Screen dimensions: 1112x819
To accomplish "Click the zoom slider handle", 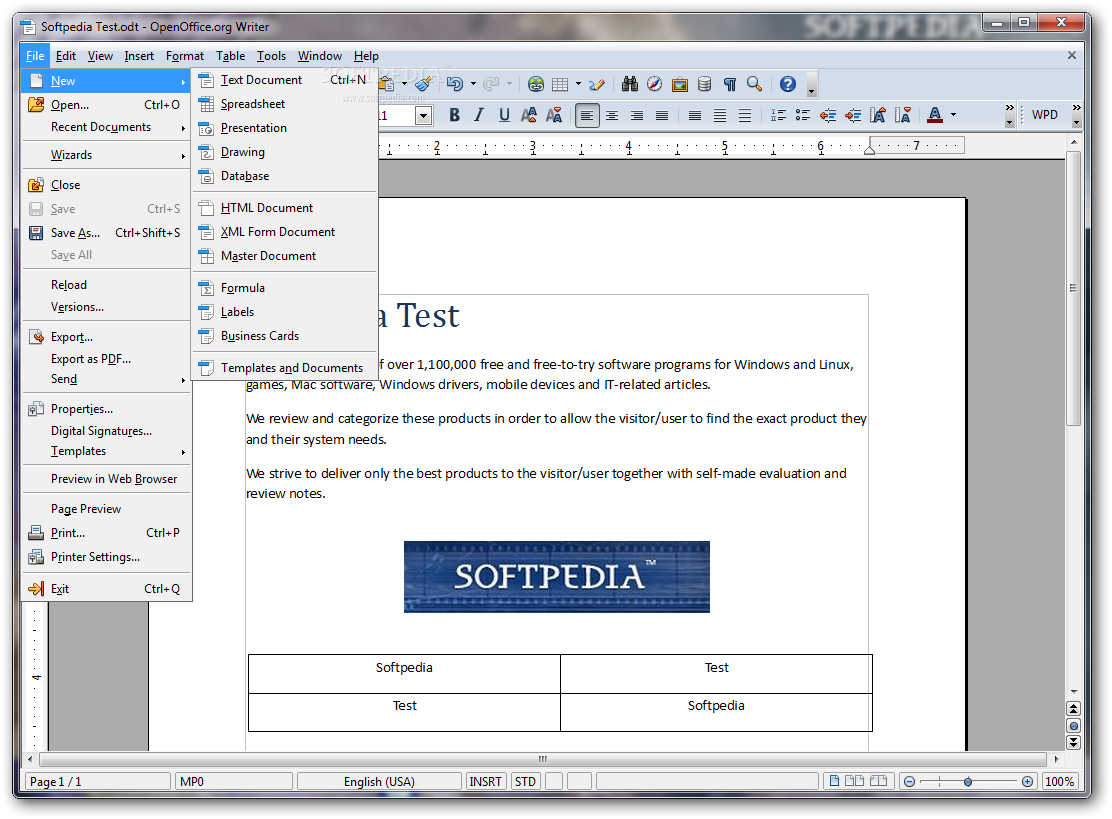I will pos(968,781).
